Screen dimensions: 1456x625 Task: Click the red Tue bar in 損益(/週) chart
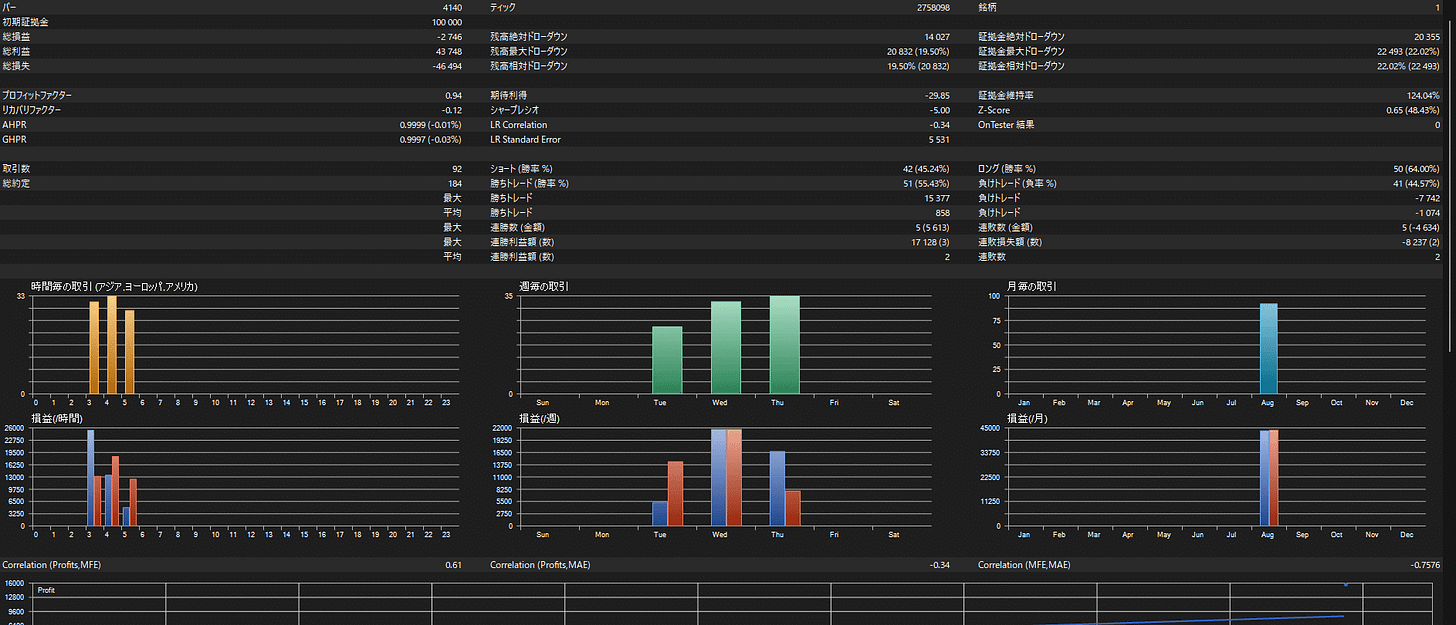click(x=675, y=494)
